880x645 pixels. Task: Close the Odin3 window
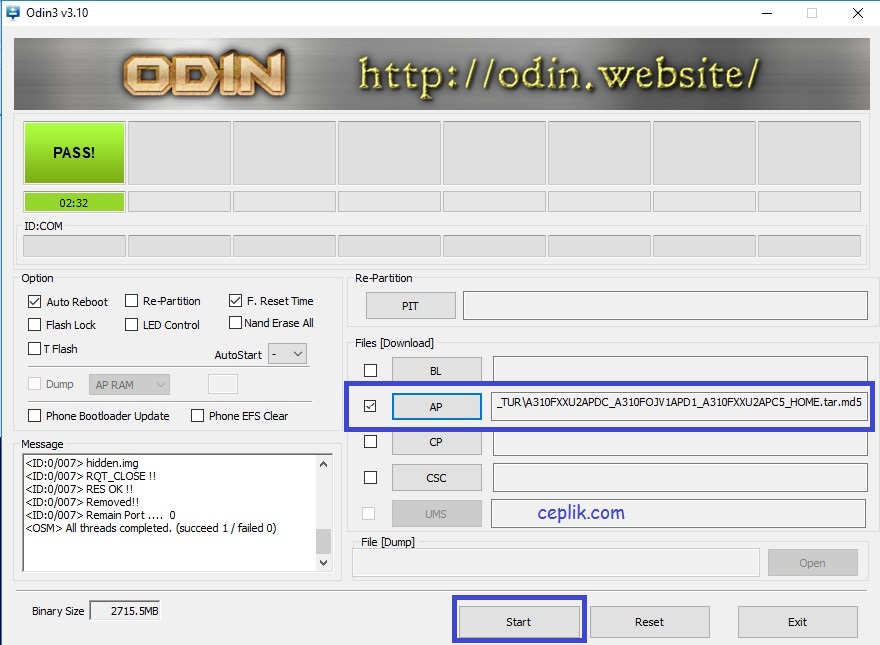tap(858, 13)
